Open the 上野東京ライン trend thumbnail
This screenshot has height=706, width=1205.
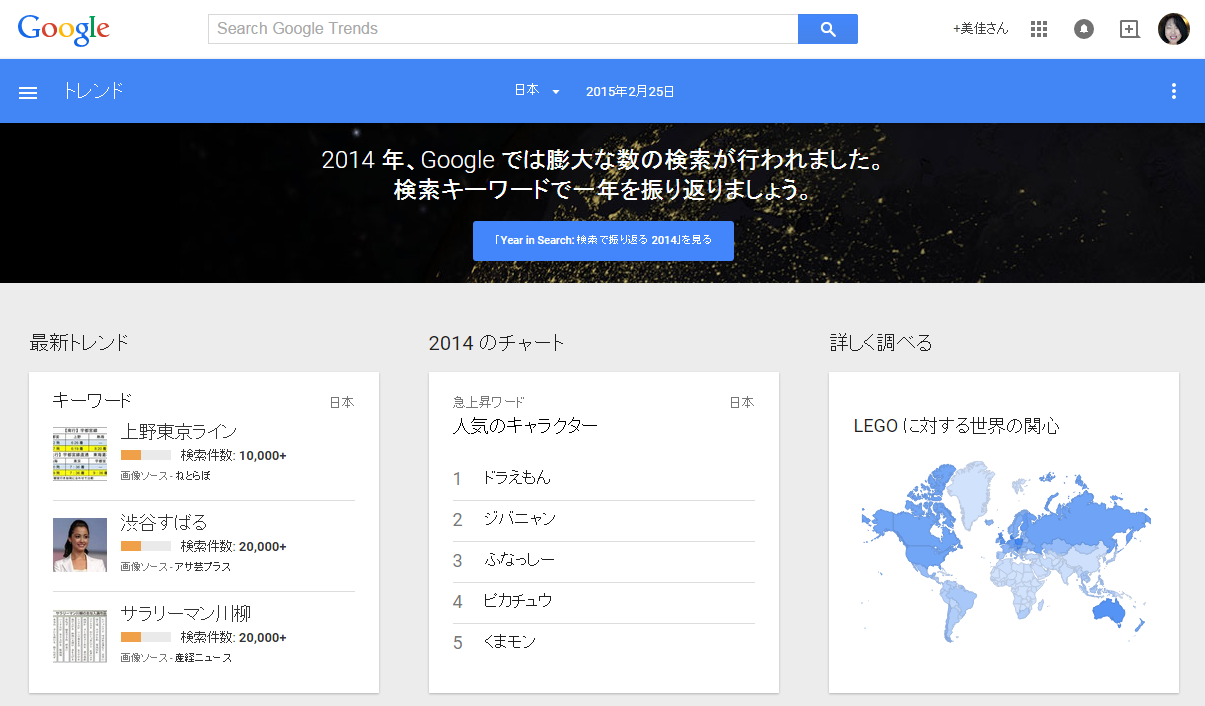79,453
